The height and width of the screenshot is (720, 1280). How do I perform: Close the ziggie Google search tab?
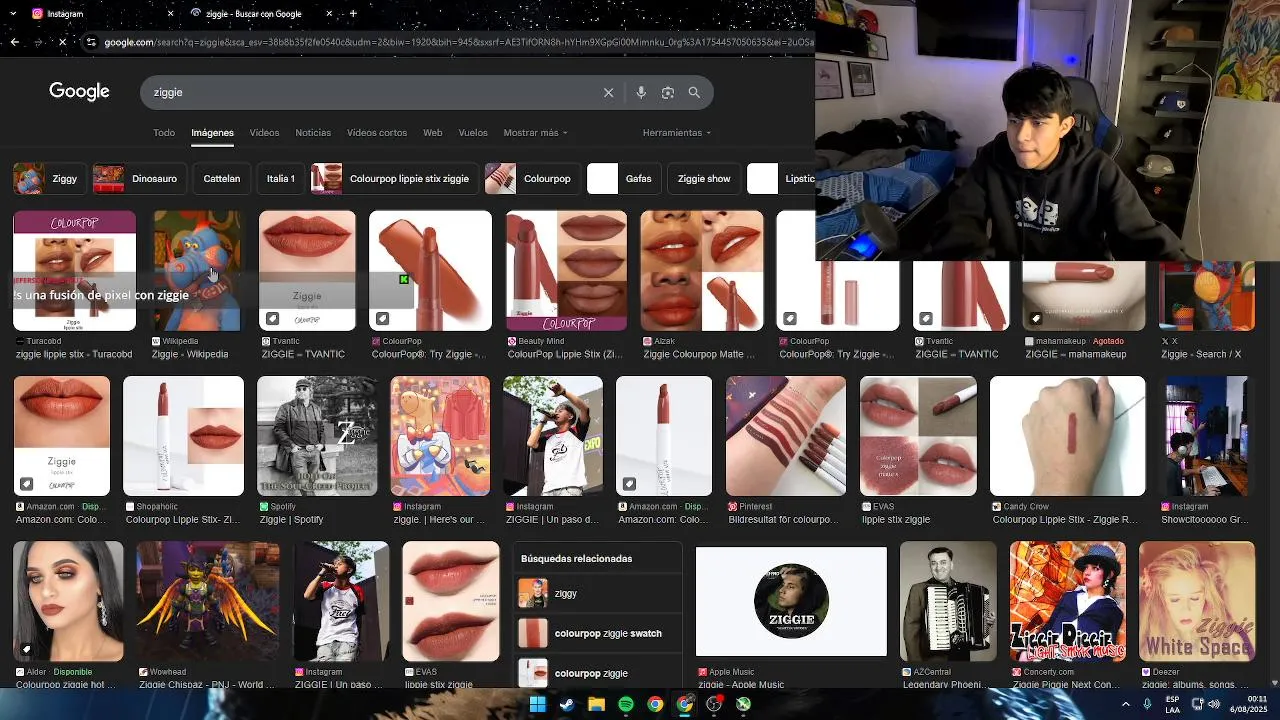329,13
